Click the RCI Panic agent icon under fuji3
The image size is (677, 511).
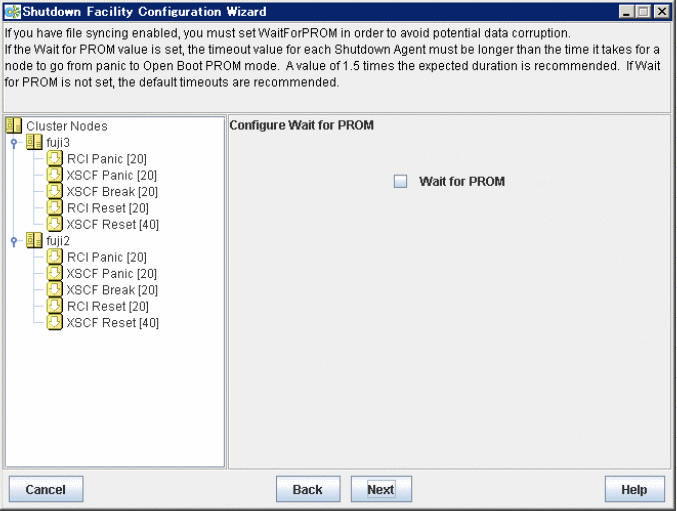coord(54,159)
